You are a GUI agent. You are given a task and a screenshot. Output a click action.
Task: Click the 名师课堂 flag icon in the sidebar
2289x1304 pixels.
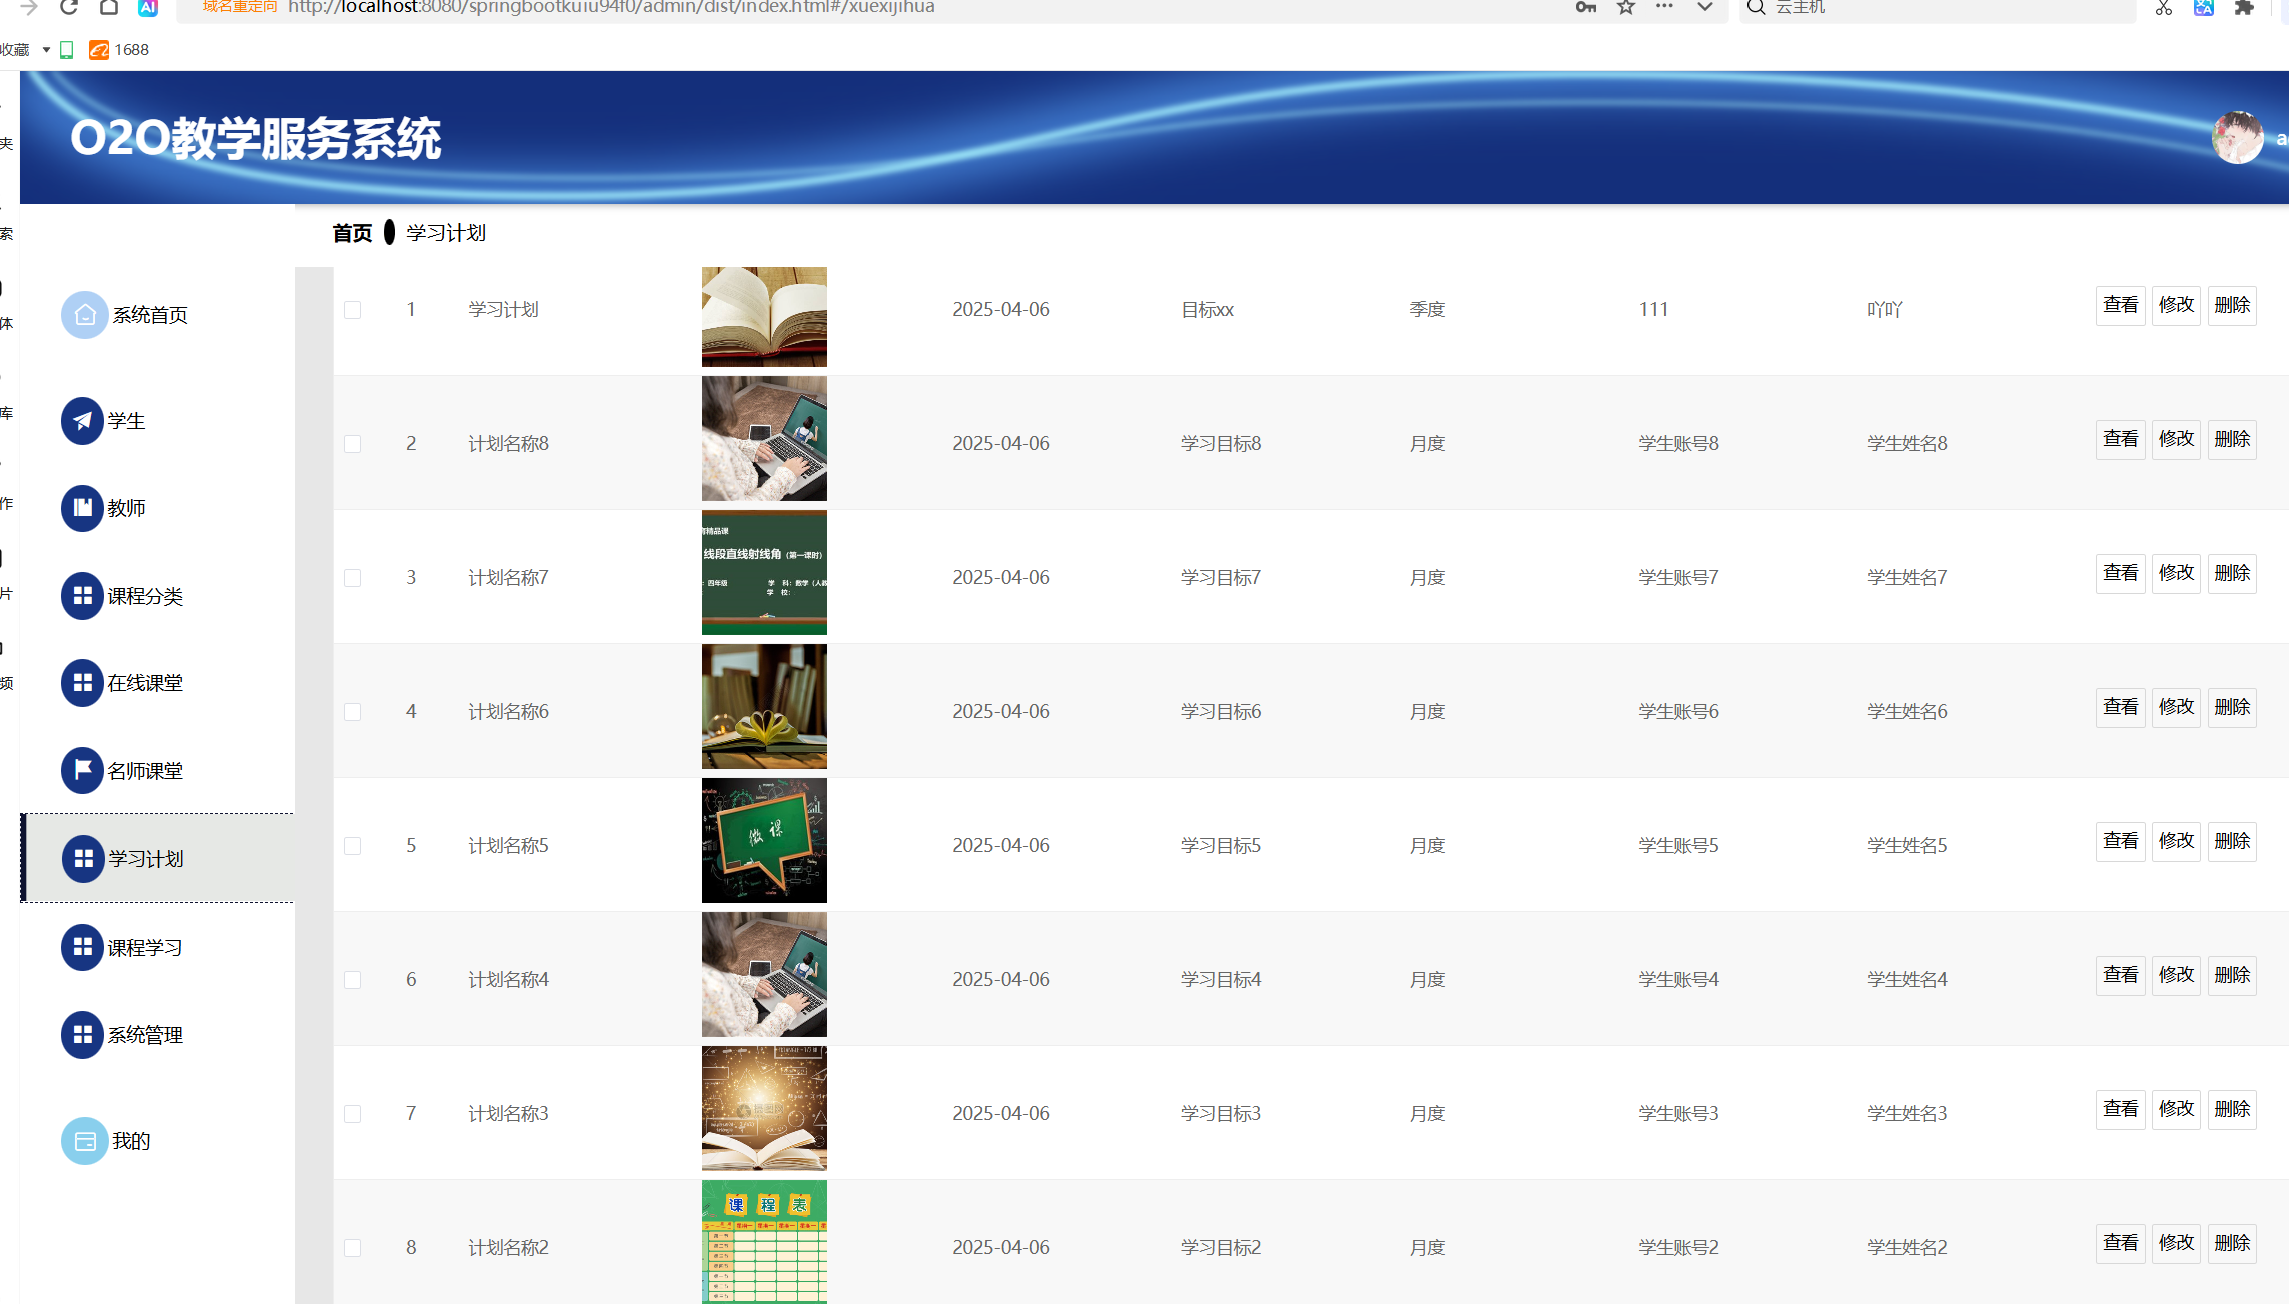(83, 771)
